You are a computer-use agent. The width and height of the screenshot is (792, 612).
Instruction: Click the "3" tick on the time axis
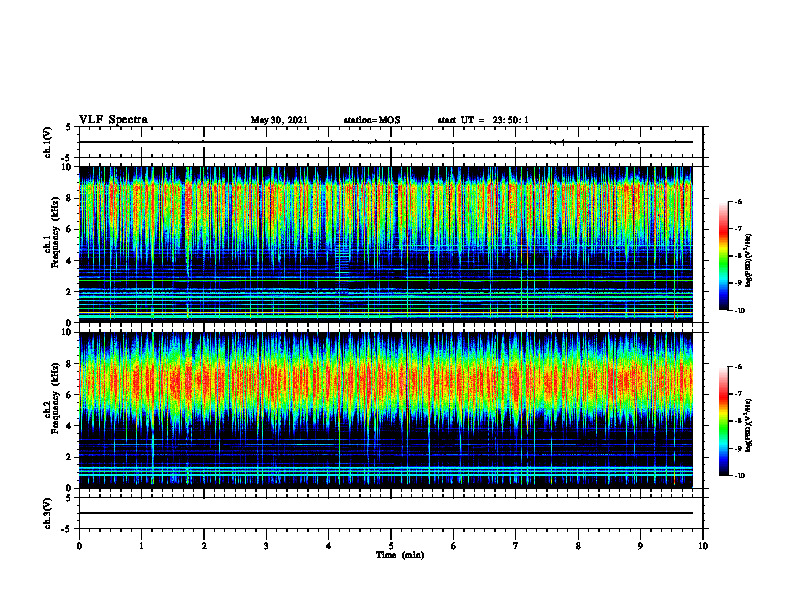coord(266,546)
